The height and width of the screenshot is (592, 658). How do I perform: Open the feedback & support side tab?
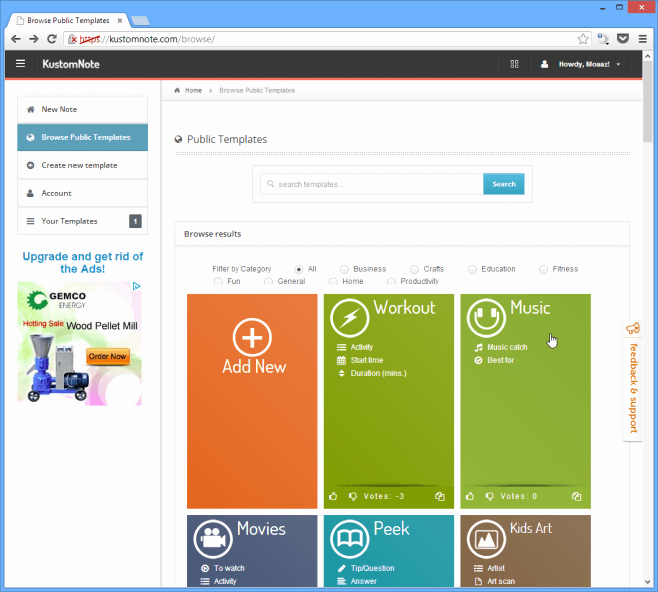pyautogui.click(x=632, y=381)
